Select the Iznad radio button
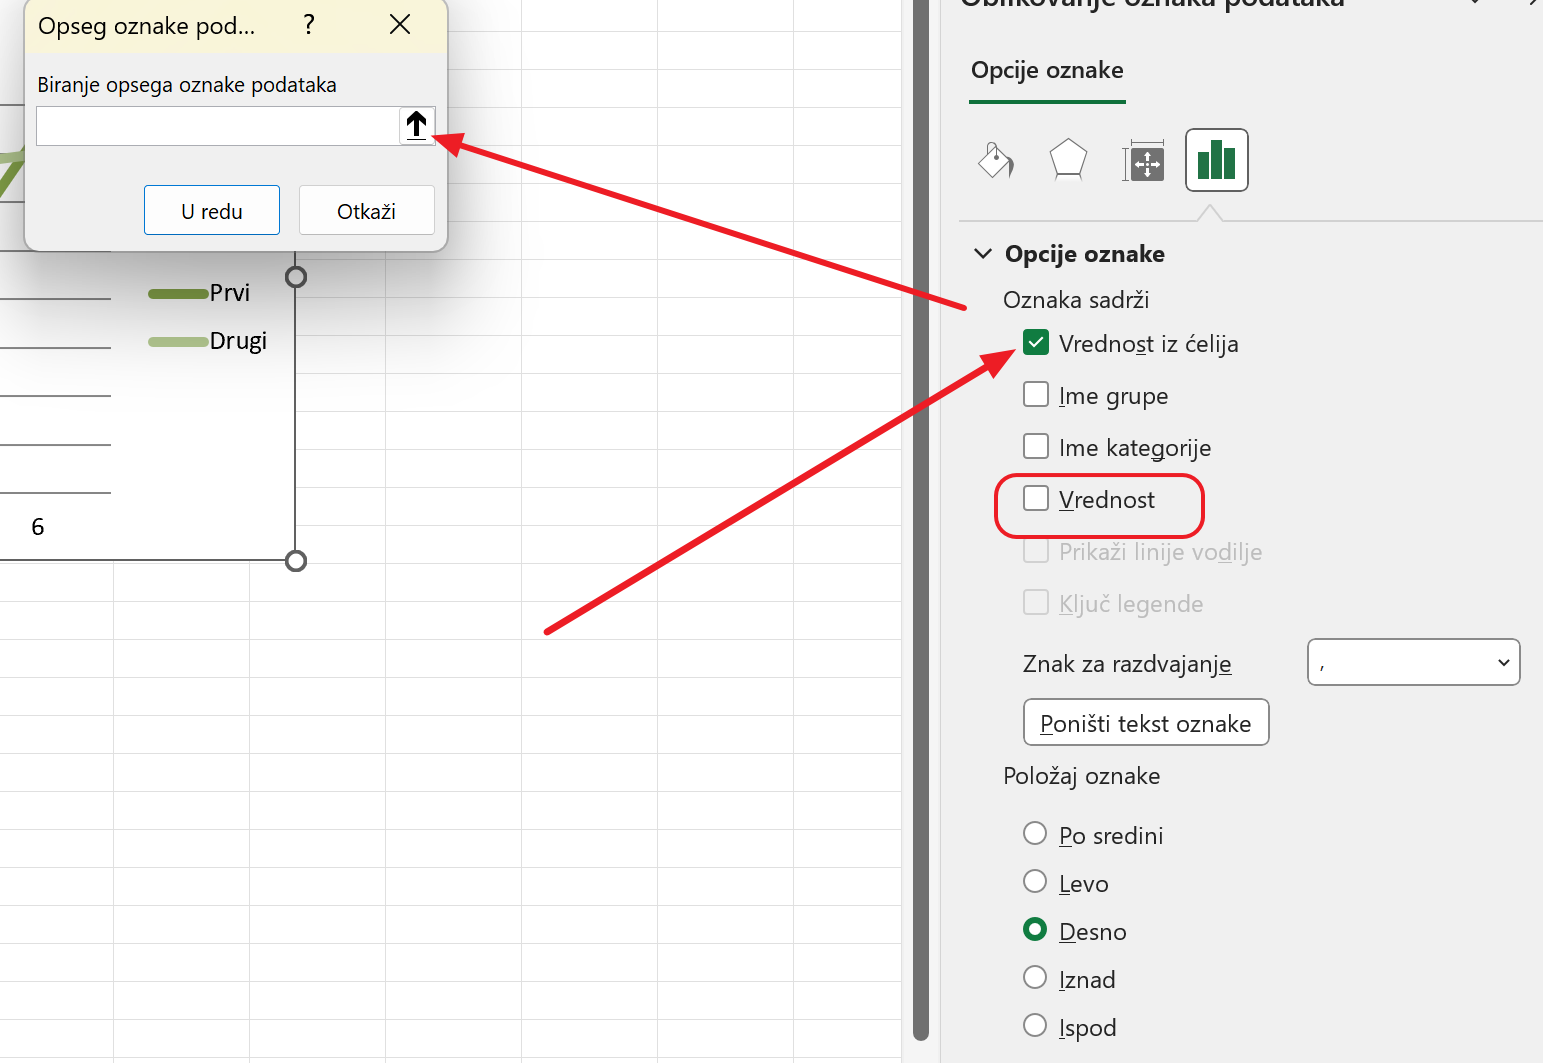This screenshot has height=1063, width=1543. pos(1035,978)
